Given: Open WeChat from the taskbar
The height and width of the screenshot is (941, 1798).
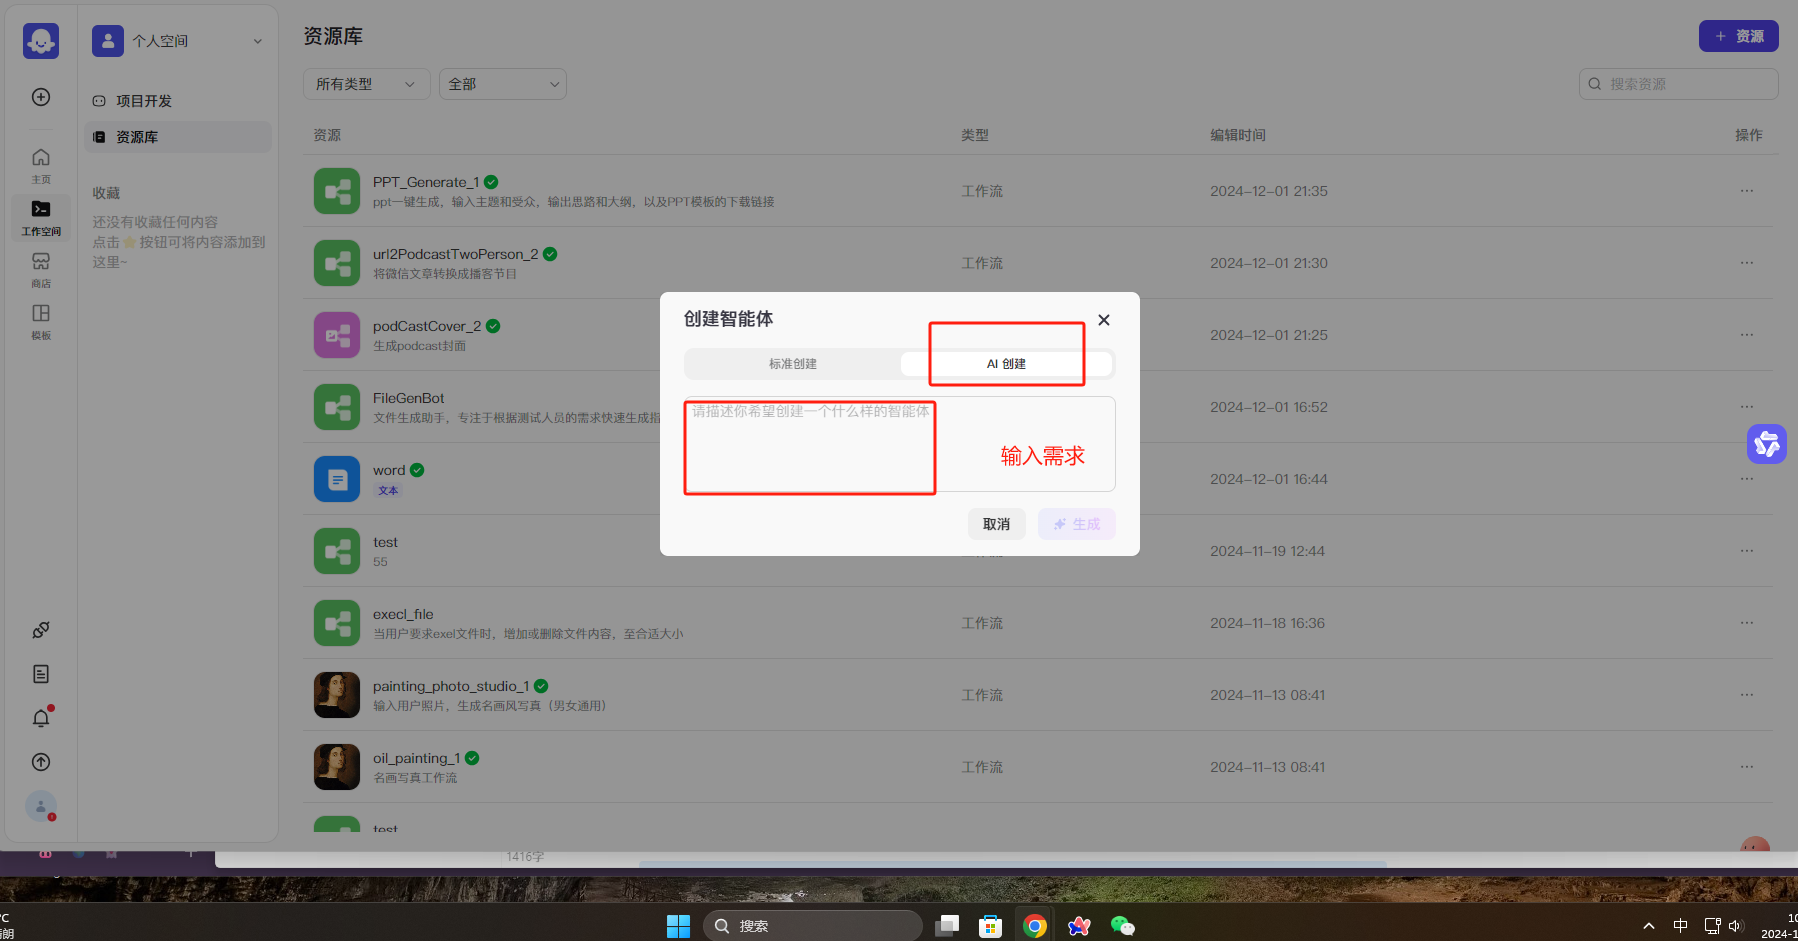Looking at the screenshot, I should 1123,926.
